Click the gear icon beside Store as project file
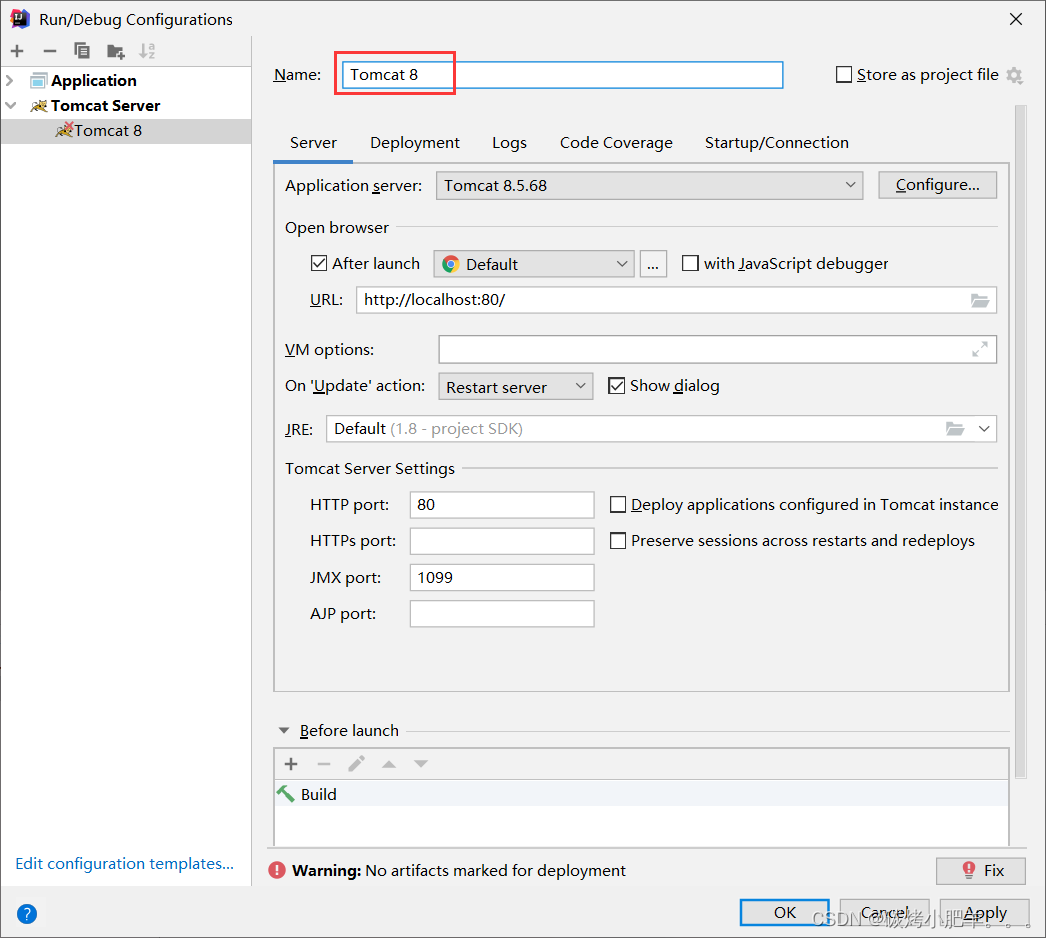The height and width of the screenshot is (938, 1046). 1015,75
